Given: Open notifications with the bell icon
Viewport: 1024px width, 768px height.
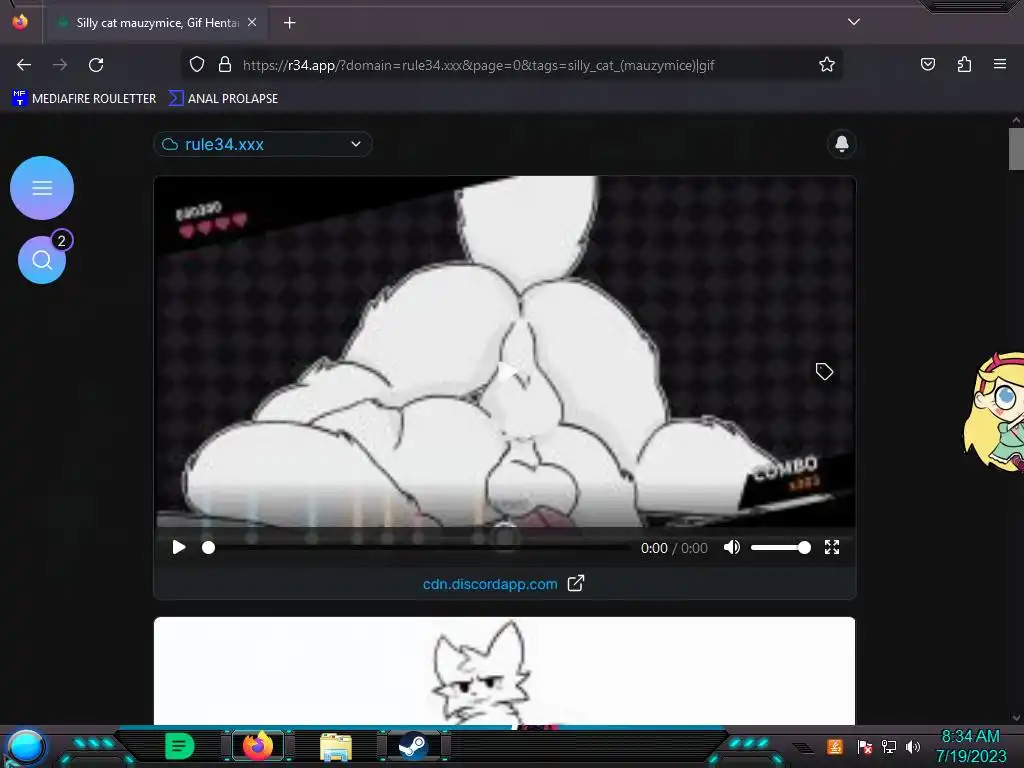Looking at the screenshot, I should (x=842, y=144).
